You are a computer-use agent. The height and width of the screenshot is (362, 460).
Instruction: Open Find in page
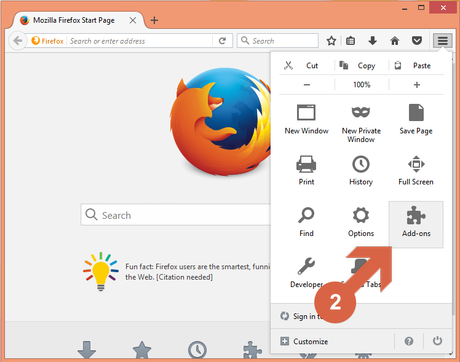[x=306, y=222]
